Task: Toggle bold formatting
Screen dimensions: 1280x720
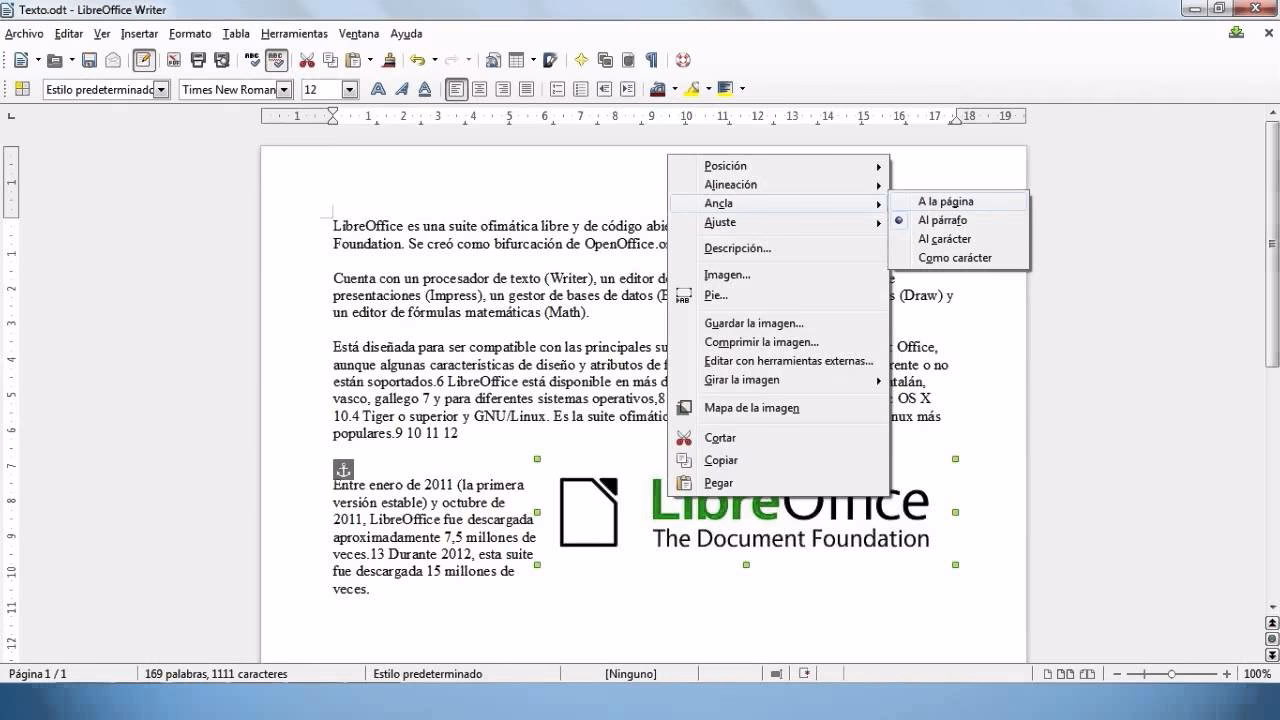Action: pos(377,89)
